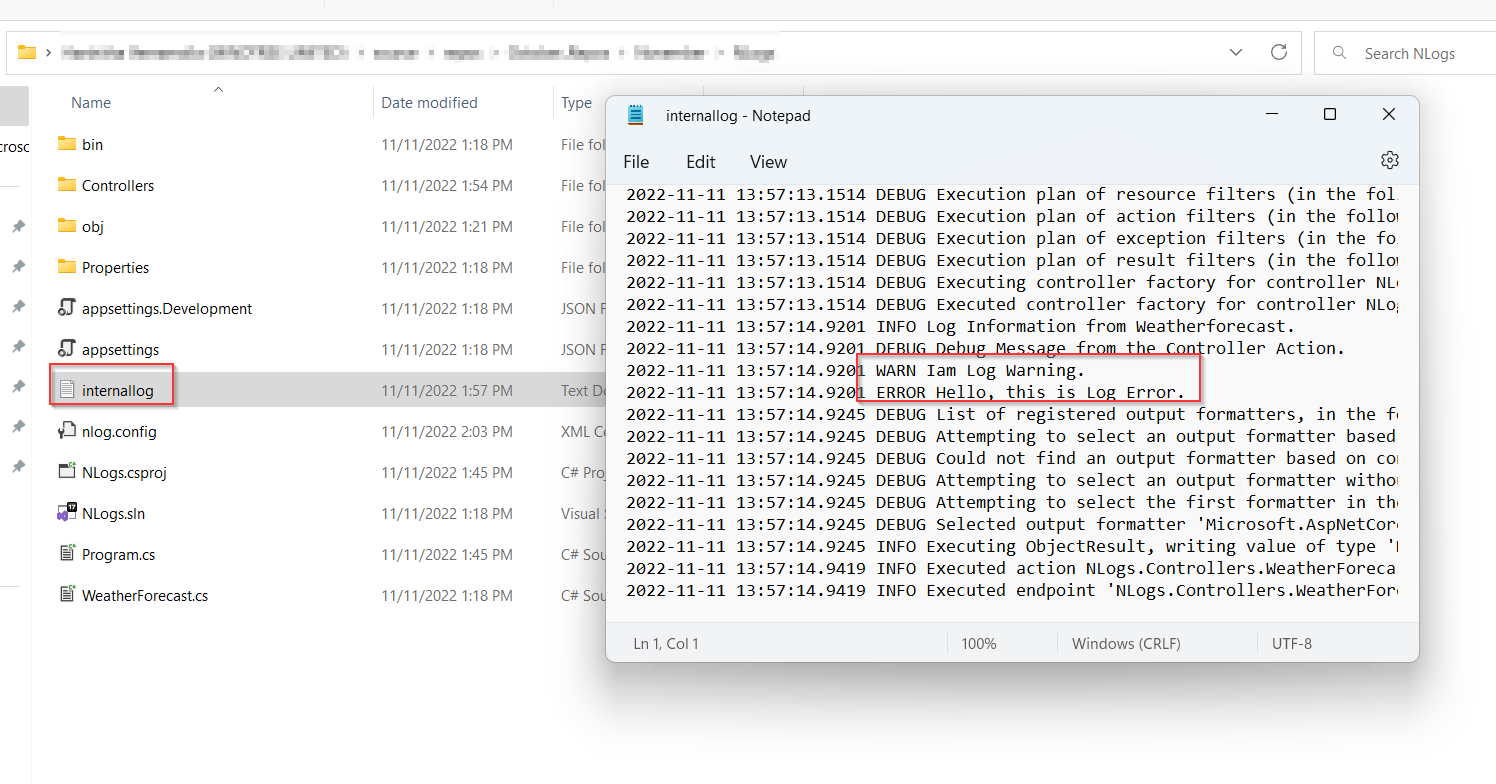Click obj folder's 11/11/2022 1:21 PM date

click(447, 227)
